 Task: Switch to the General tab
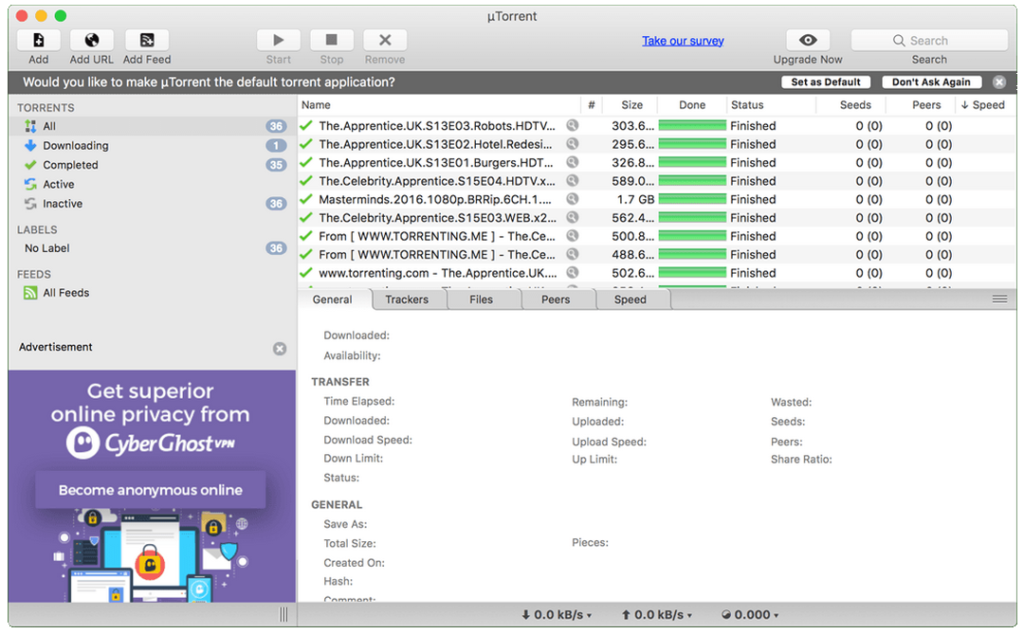[332, 300]
